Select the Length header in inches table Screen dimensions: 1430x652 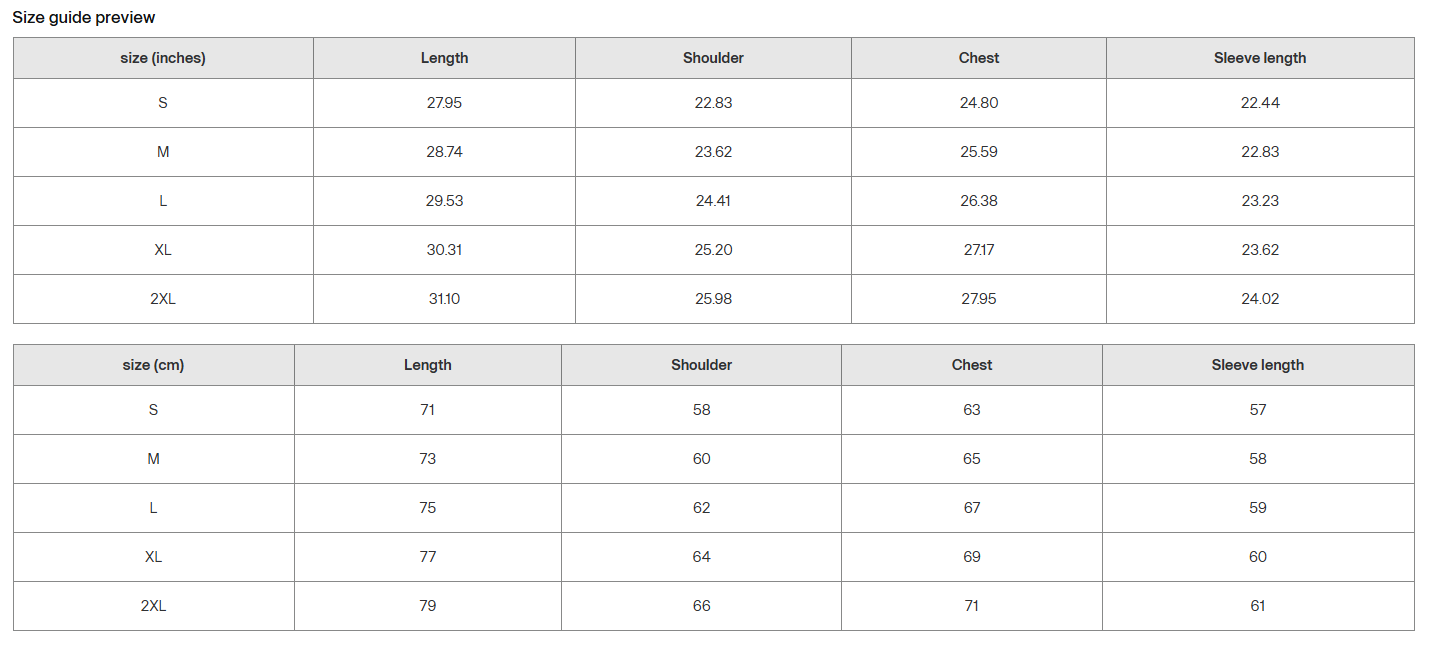(444, 58)
